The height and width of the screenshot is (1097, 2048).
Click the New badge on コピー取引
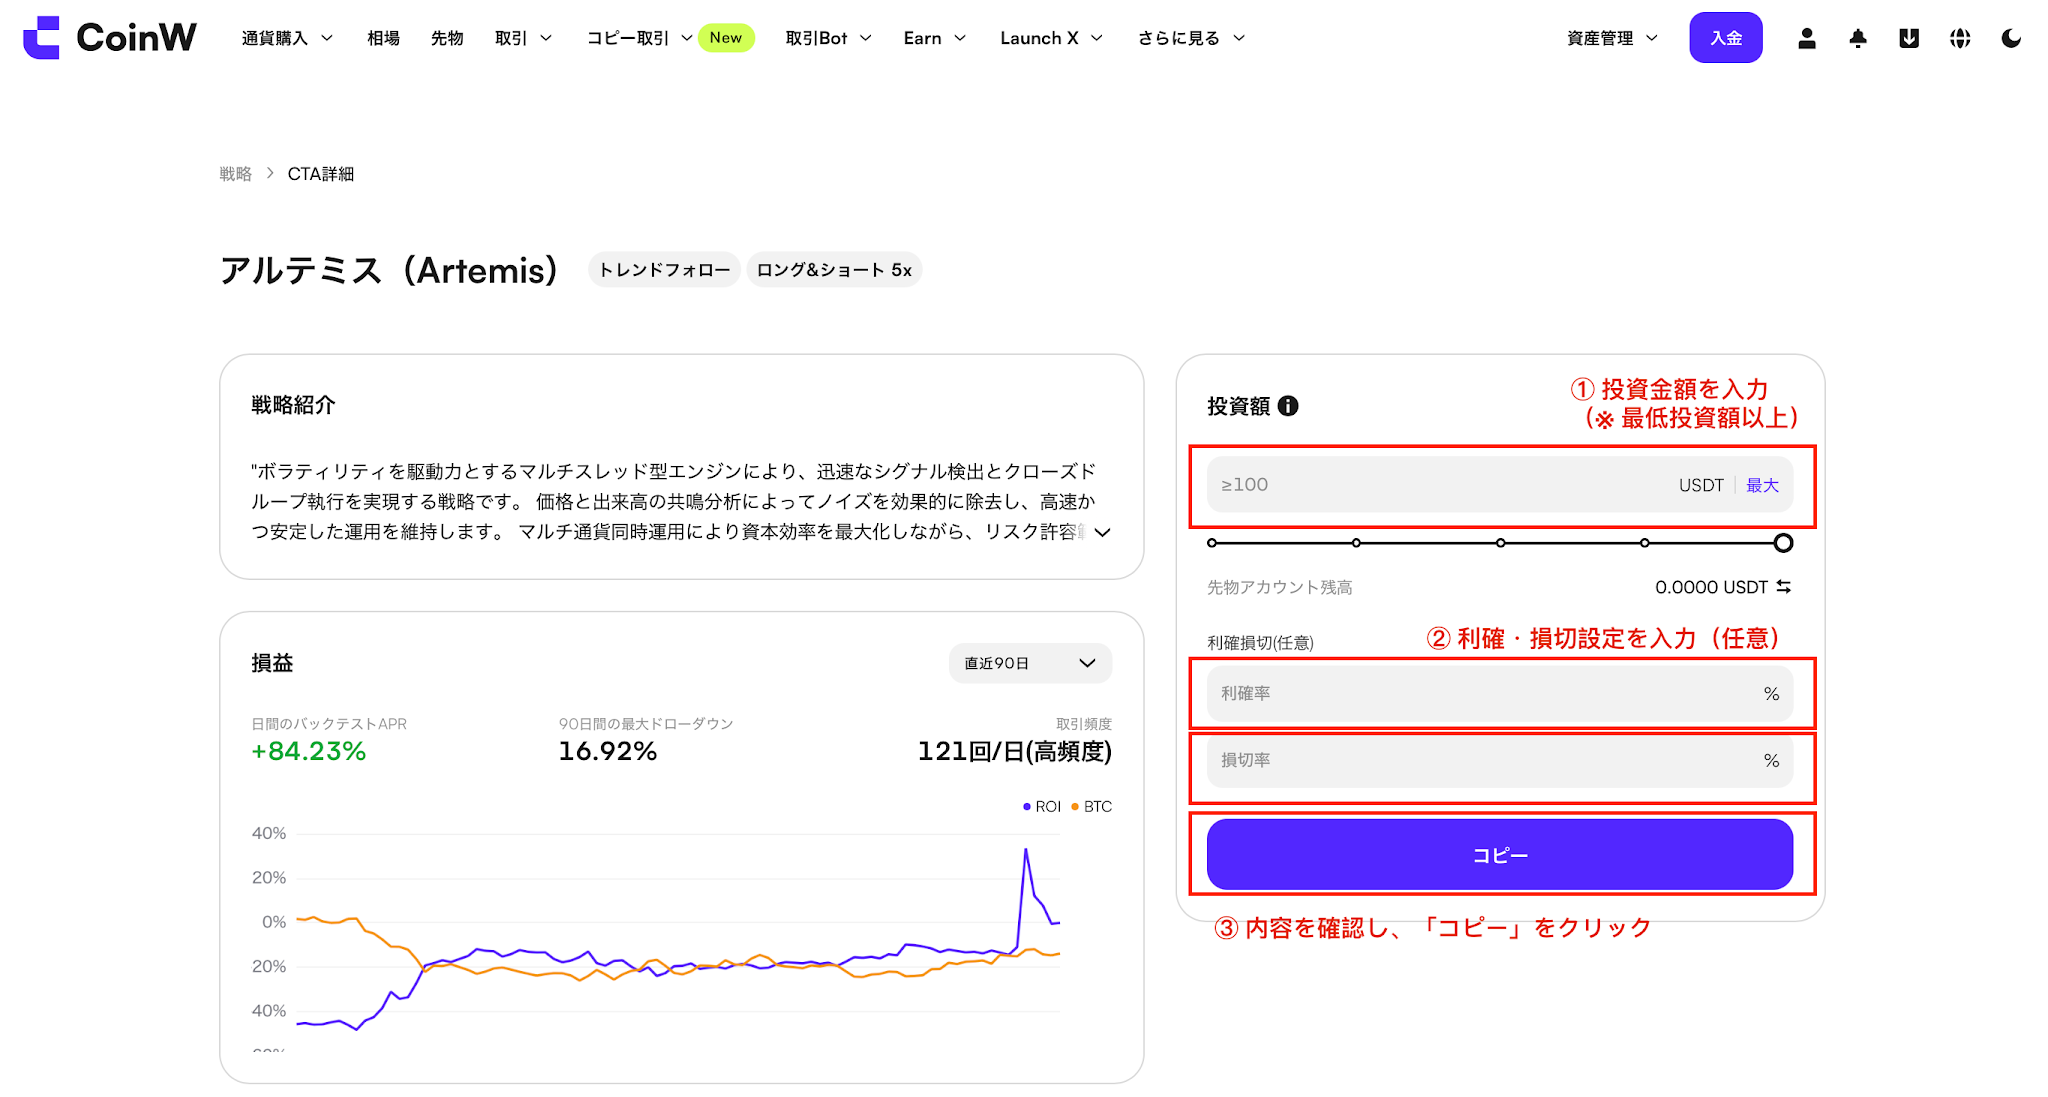tap(726, 38)
